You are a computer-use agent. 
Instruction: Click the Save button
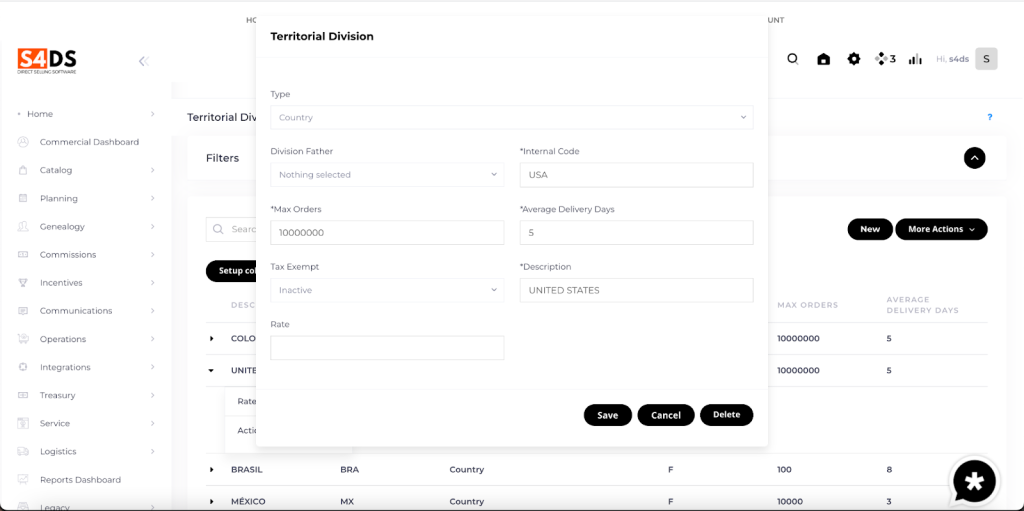pyautogui.click(x=608, y=415)
